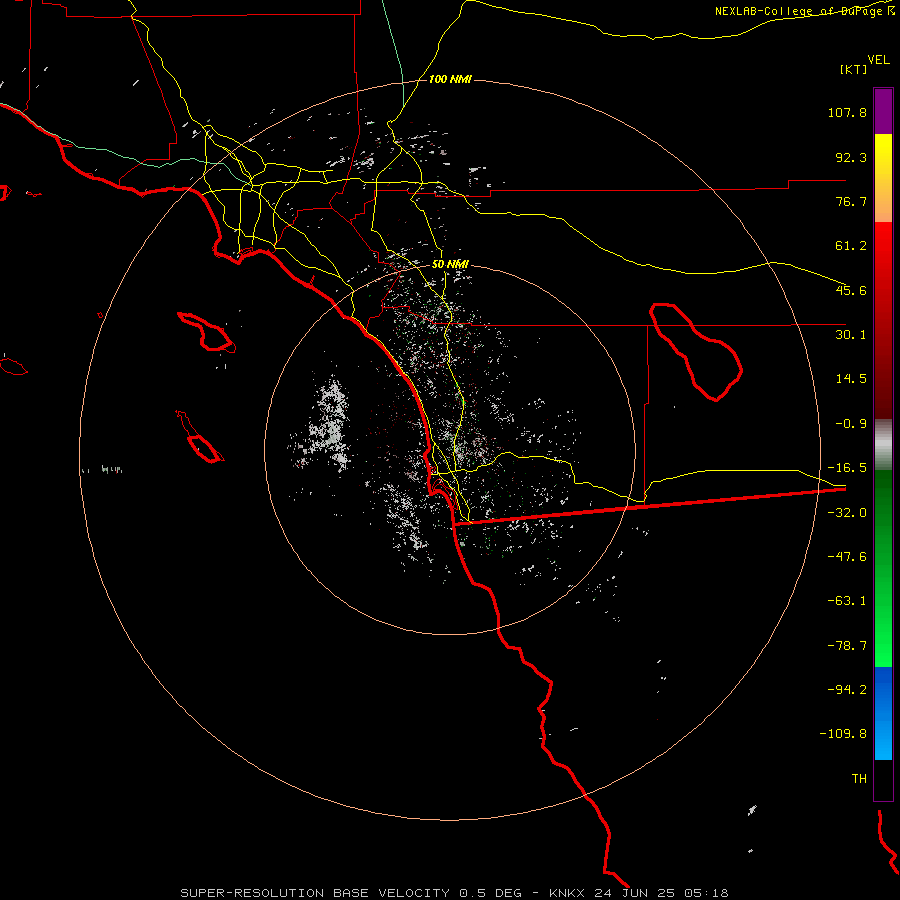
Task: Select the yellow segment of the velocity scale
Action: pyautogui.click(x=883, y=178)
